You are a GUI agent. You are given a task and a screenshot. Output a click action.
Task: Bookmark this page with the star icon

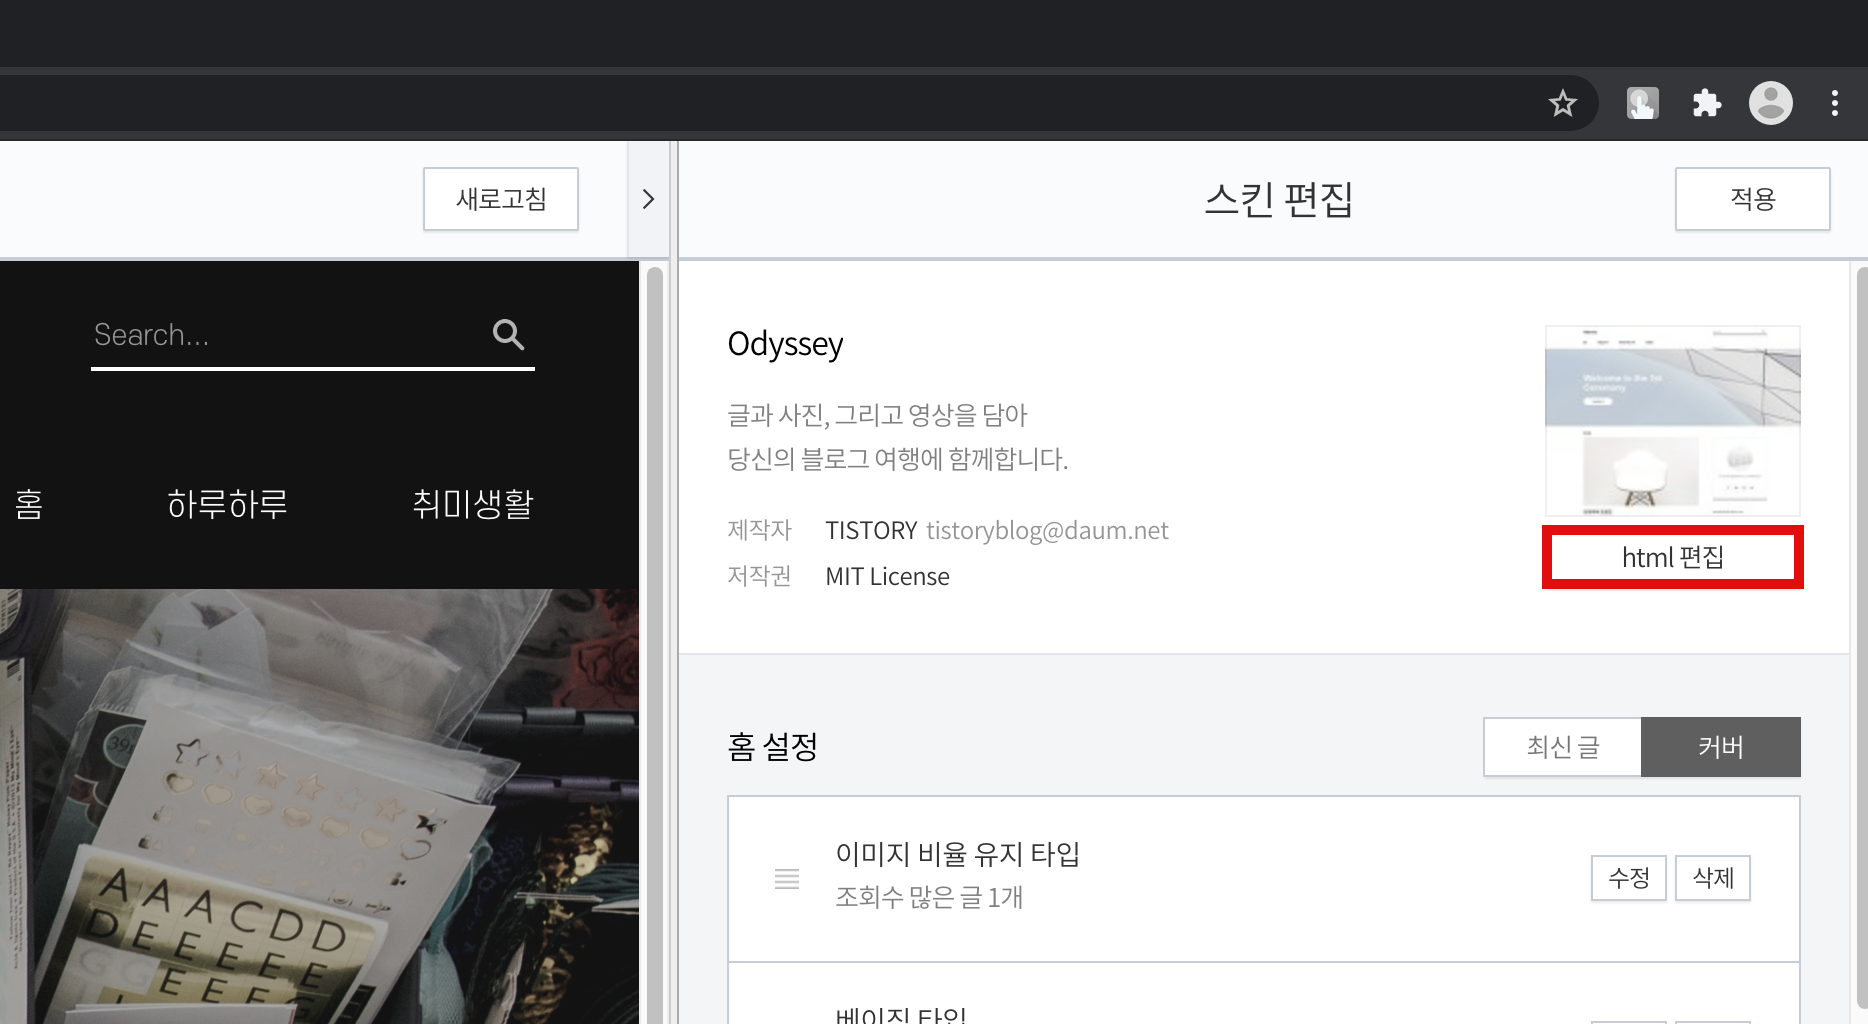[x=1562, y=103]
